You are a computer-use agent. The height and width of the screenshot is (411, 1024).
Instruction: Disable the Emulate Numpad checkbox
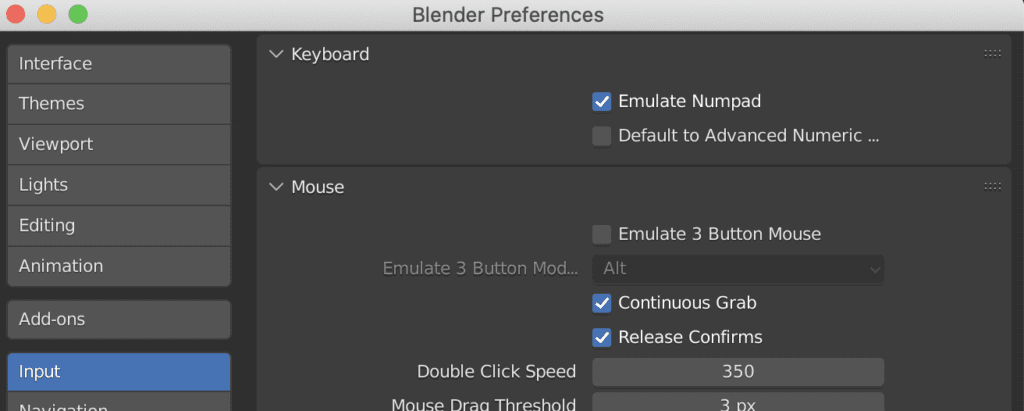click(x=601, y=102)
